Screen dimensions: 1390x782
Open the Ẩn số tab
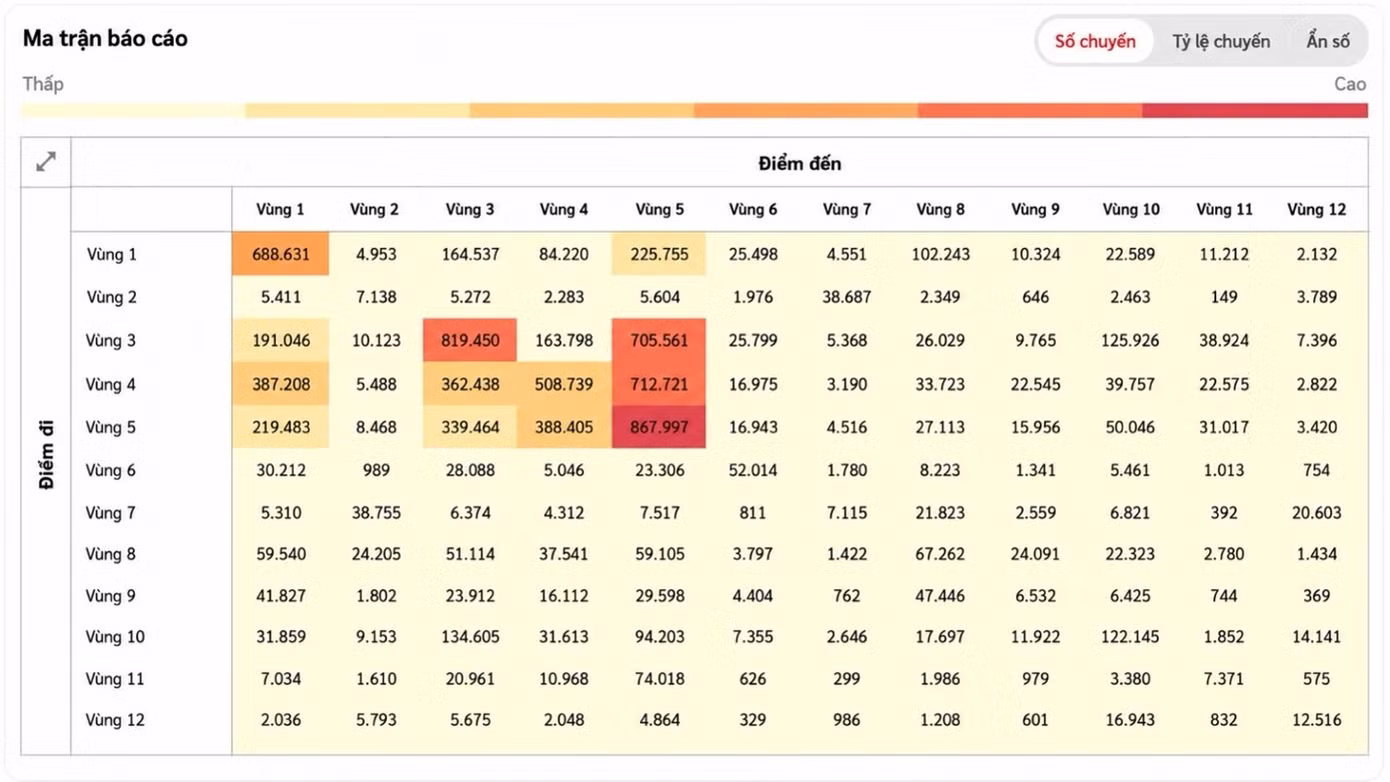coord(1328,41)
